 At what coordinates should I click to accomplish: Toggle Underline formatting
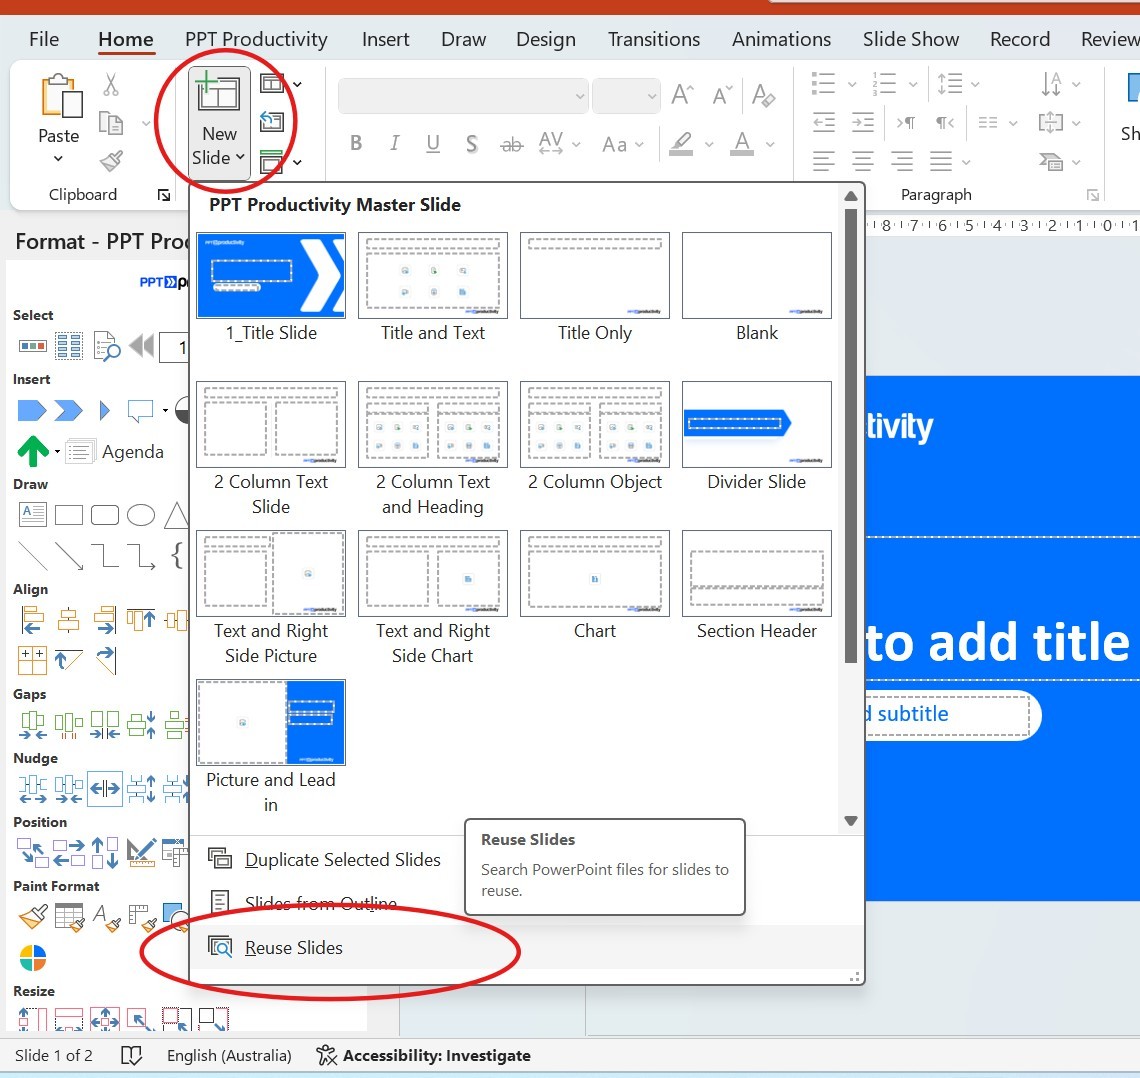coord(433,143)
